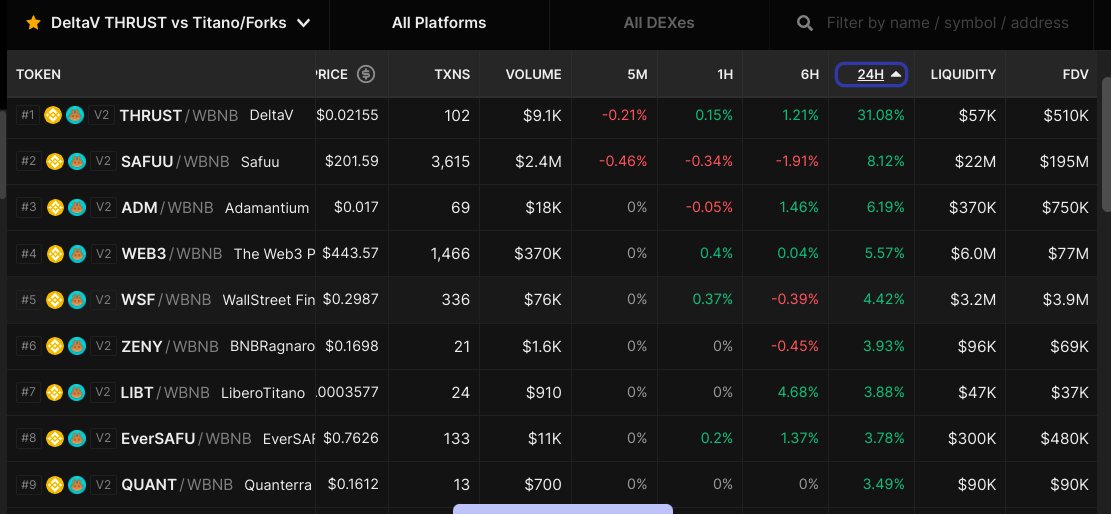This screenshot has height=514, width=1111.
Task: Click BNB chain icon in ZENY row
Action: [55, 346]
